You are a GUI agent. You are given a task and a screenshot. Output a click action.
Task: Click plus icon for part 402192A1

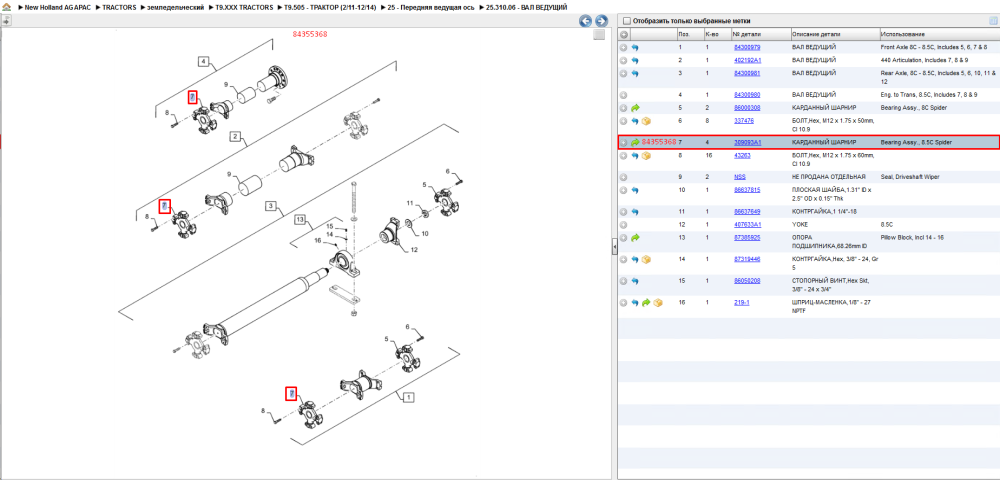pyautogui.click(x=624, y=60)
